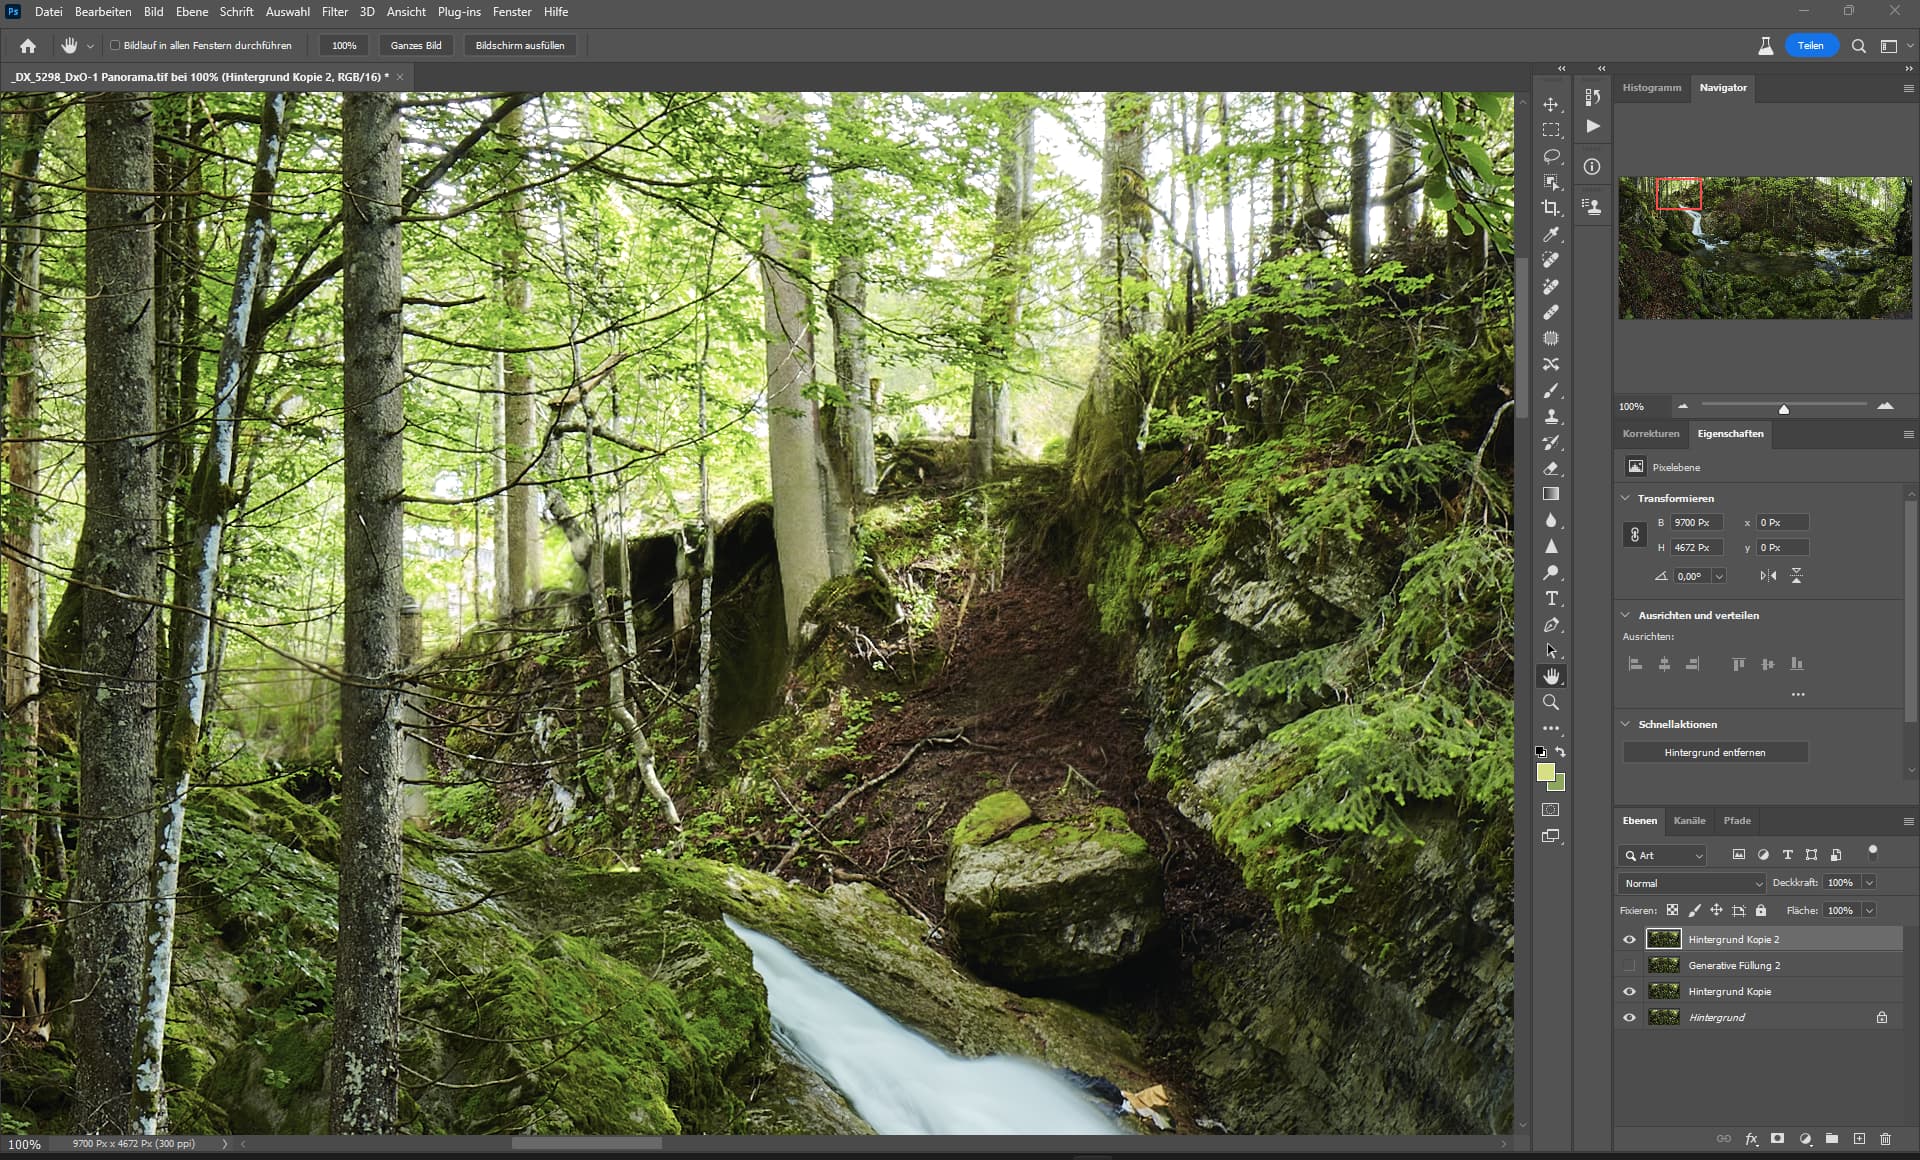Click the Bildschirm ausfüllen button
This screenshot has width=1920, height=1160.
(x=520, y=45)
